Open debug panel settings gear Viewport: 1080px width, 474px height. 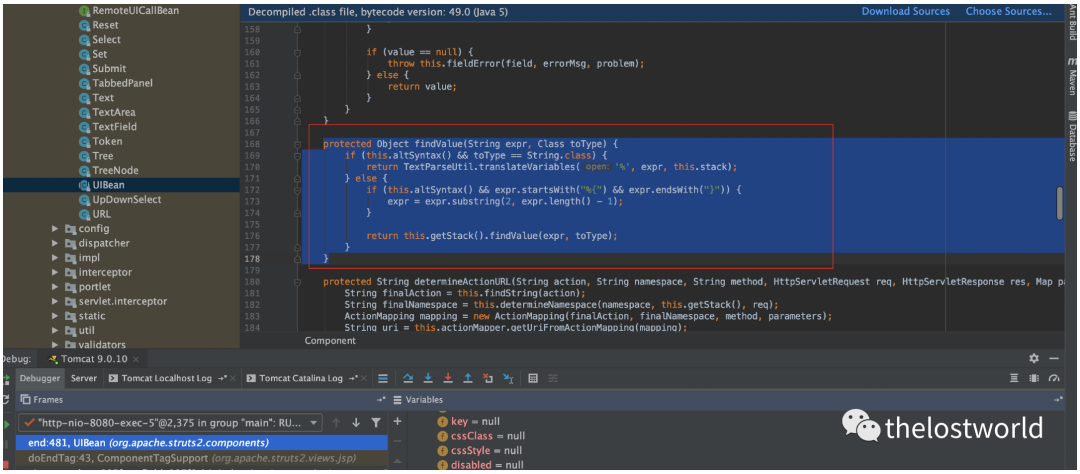click(x=1034, y=358)
